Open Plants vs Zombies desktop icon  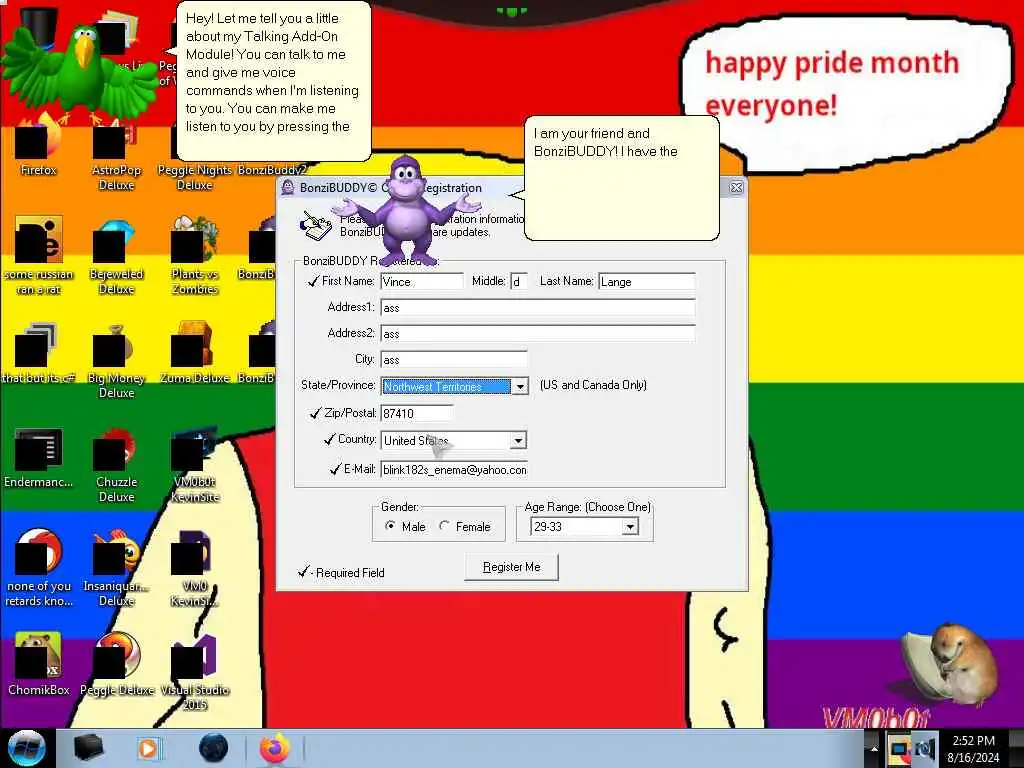tap(195, 256)
